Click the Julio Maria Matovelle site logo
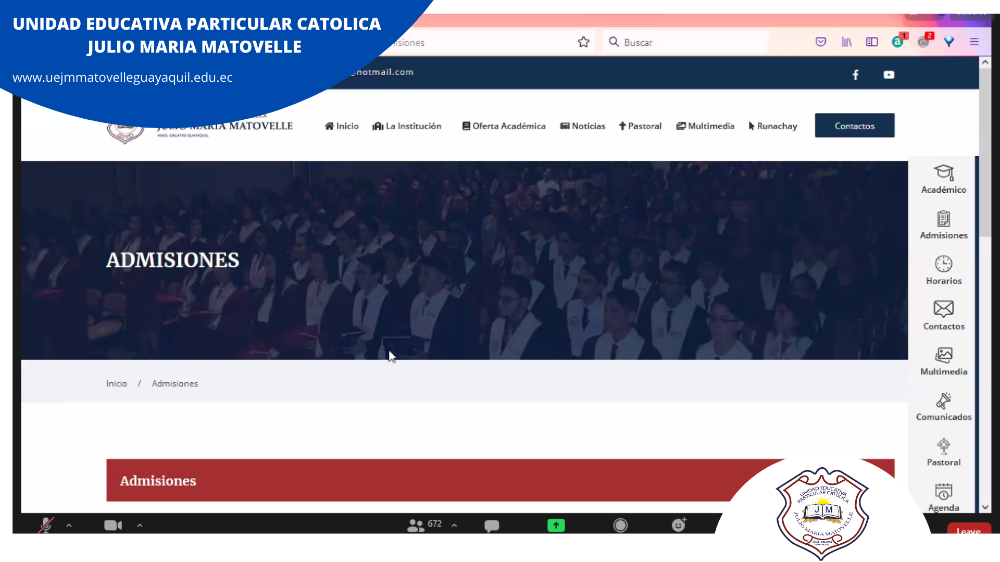Viewport: 1000px width, 562px height. (200, 129)
